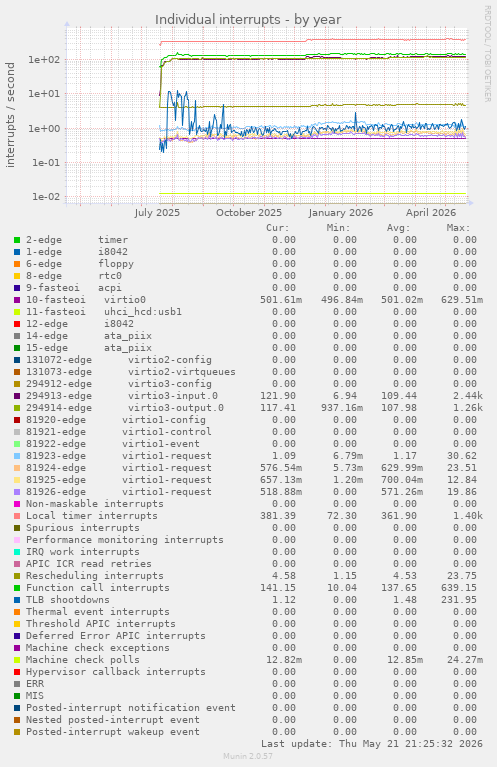497x767 pixels.
Task: Click the purple 10-fasteoi virtio0 legend swatch
Action: (x=17, y=300)
